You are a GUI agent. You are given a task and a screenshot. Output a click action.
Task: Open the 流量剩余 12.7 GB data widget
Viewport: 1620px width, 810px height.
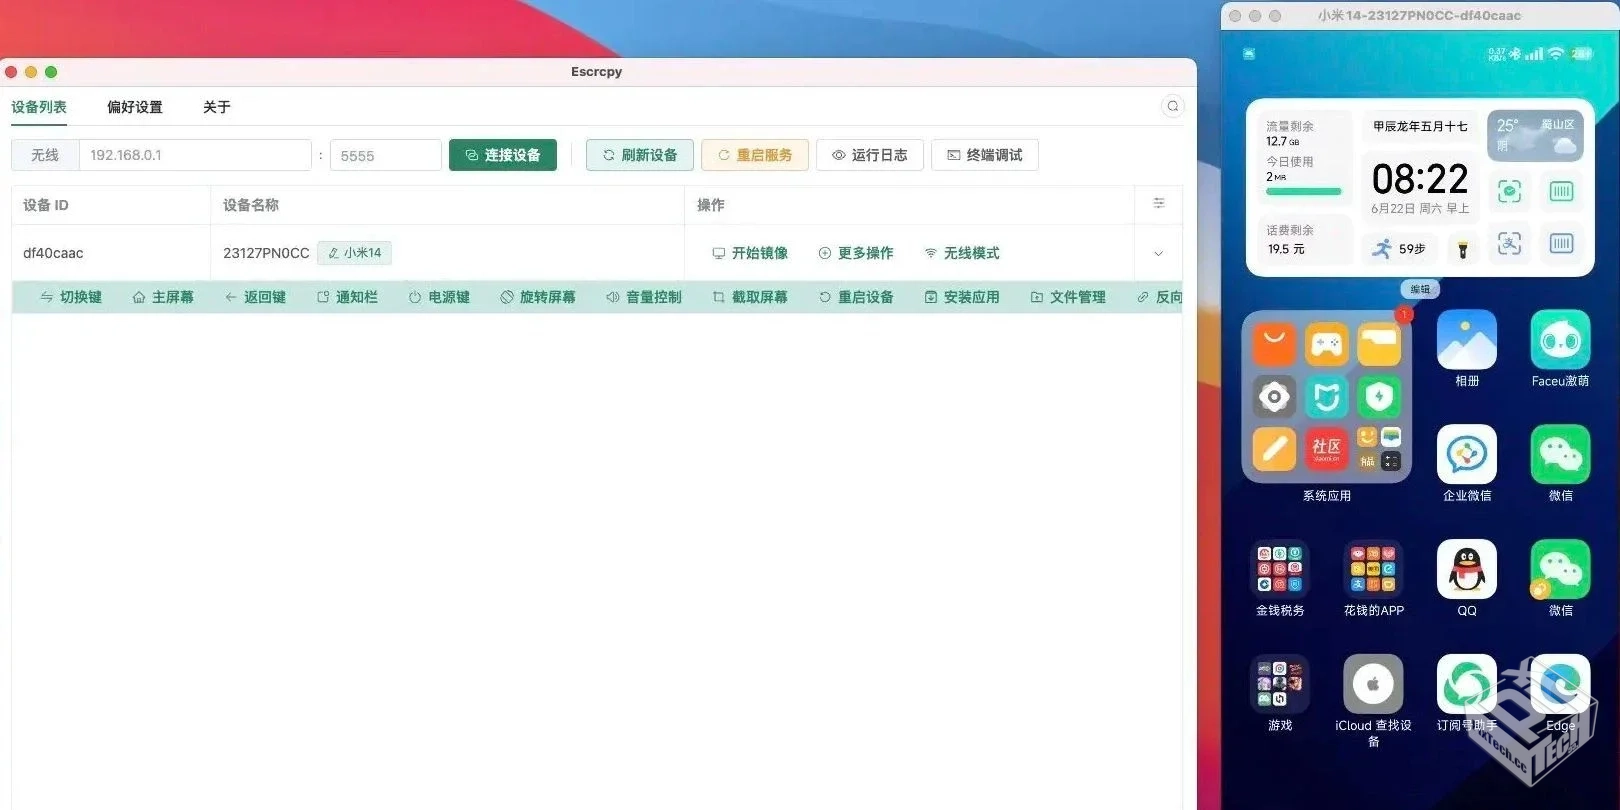(x=1304, y=158)
